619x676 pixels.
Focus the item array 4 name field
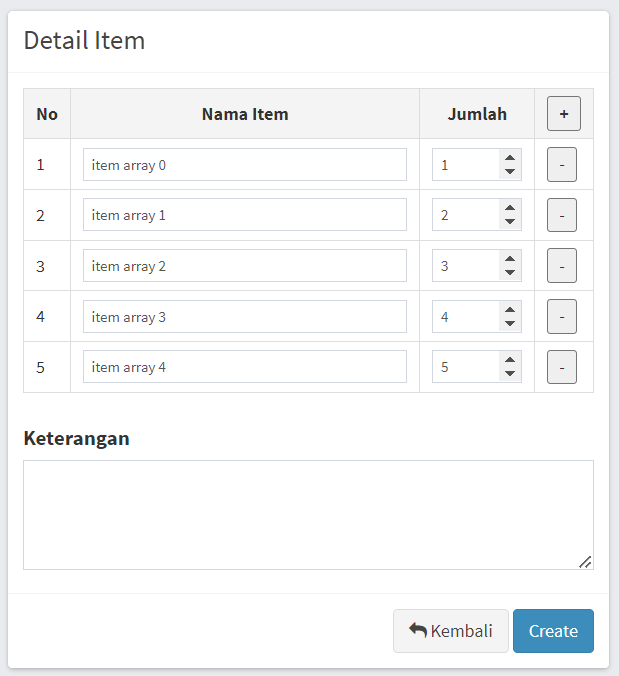coord(245,366)
